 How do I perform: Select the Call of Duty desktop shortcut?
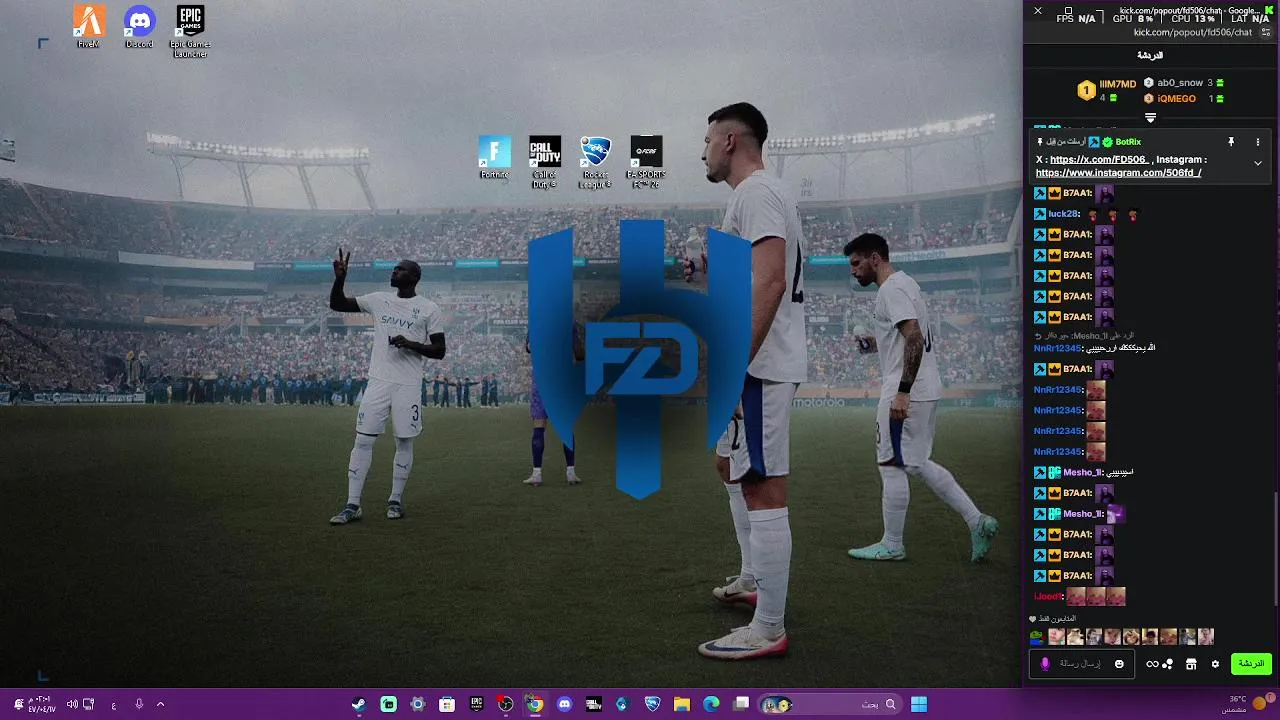[545, 162]
